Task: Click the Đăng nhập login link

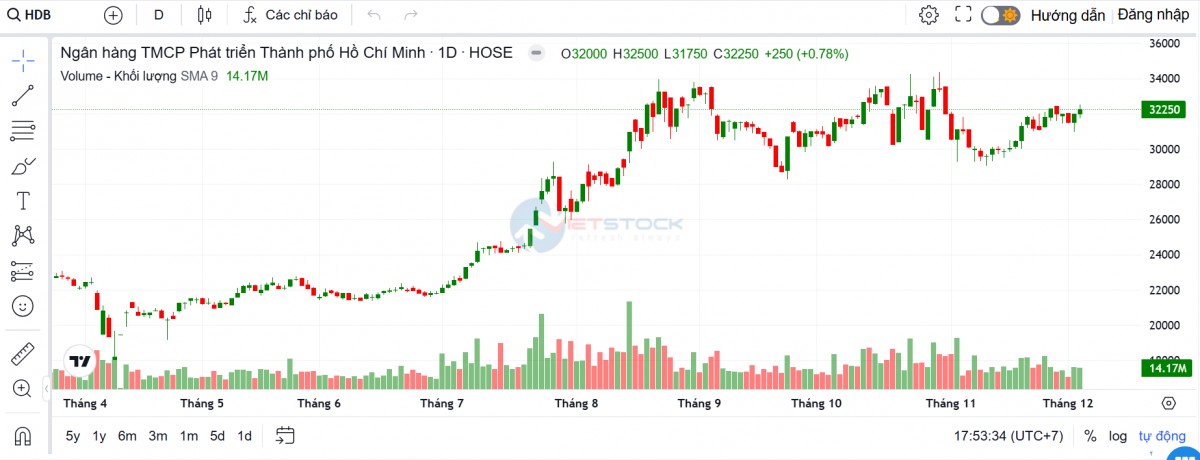Action: click(x=1153, y=15)
